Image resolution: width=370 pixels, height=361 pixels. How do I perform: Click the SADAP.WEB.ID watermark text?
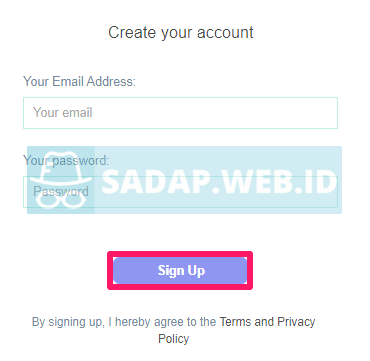coord(220,182)
